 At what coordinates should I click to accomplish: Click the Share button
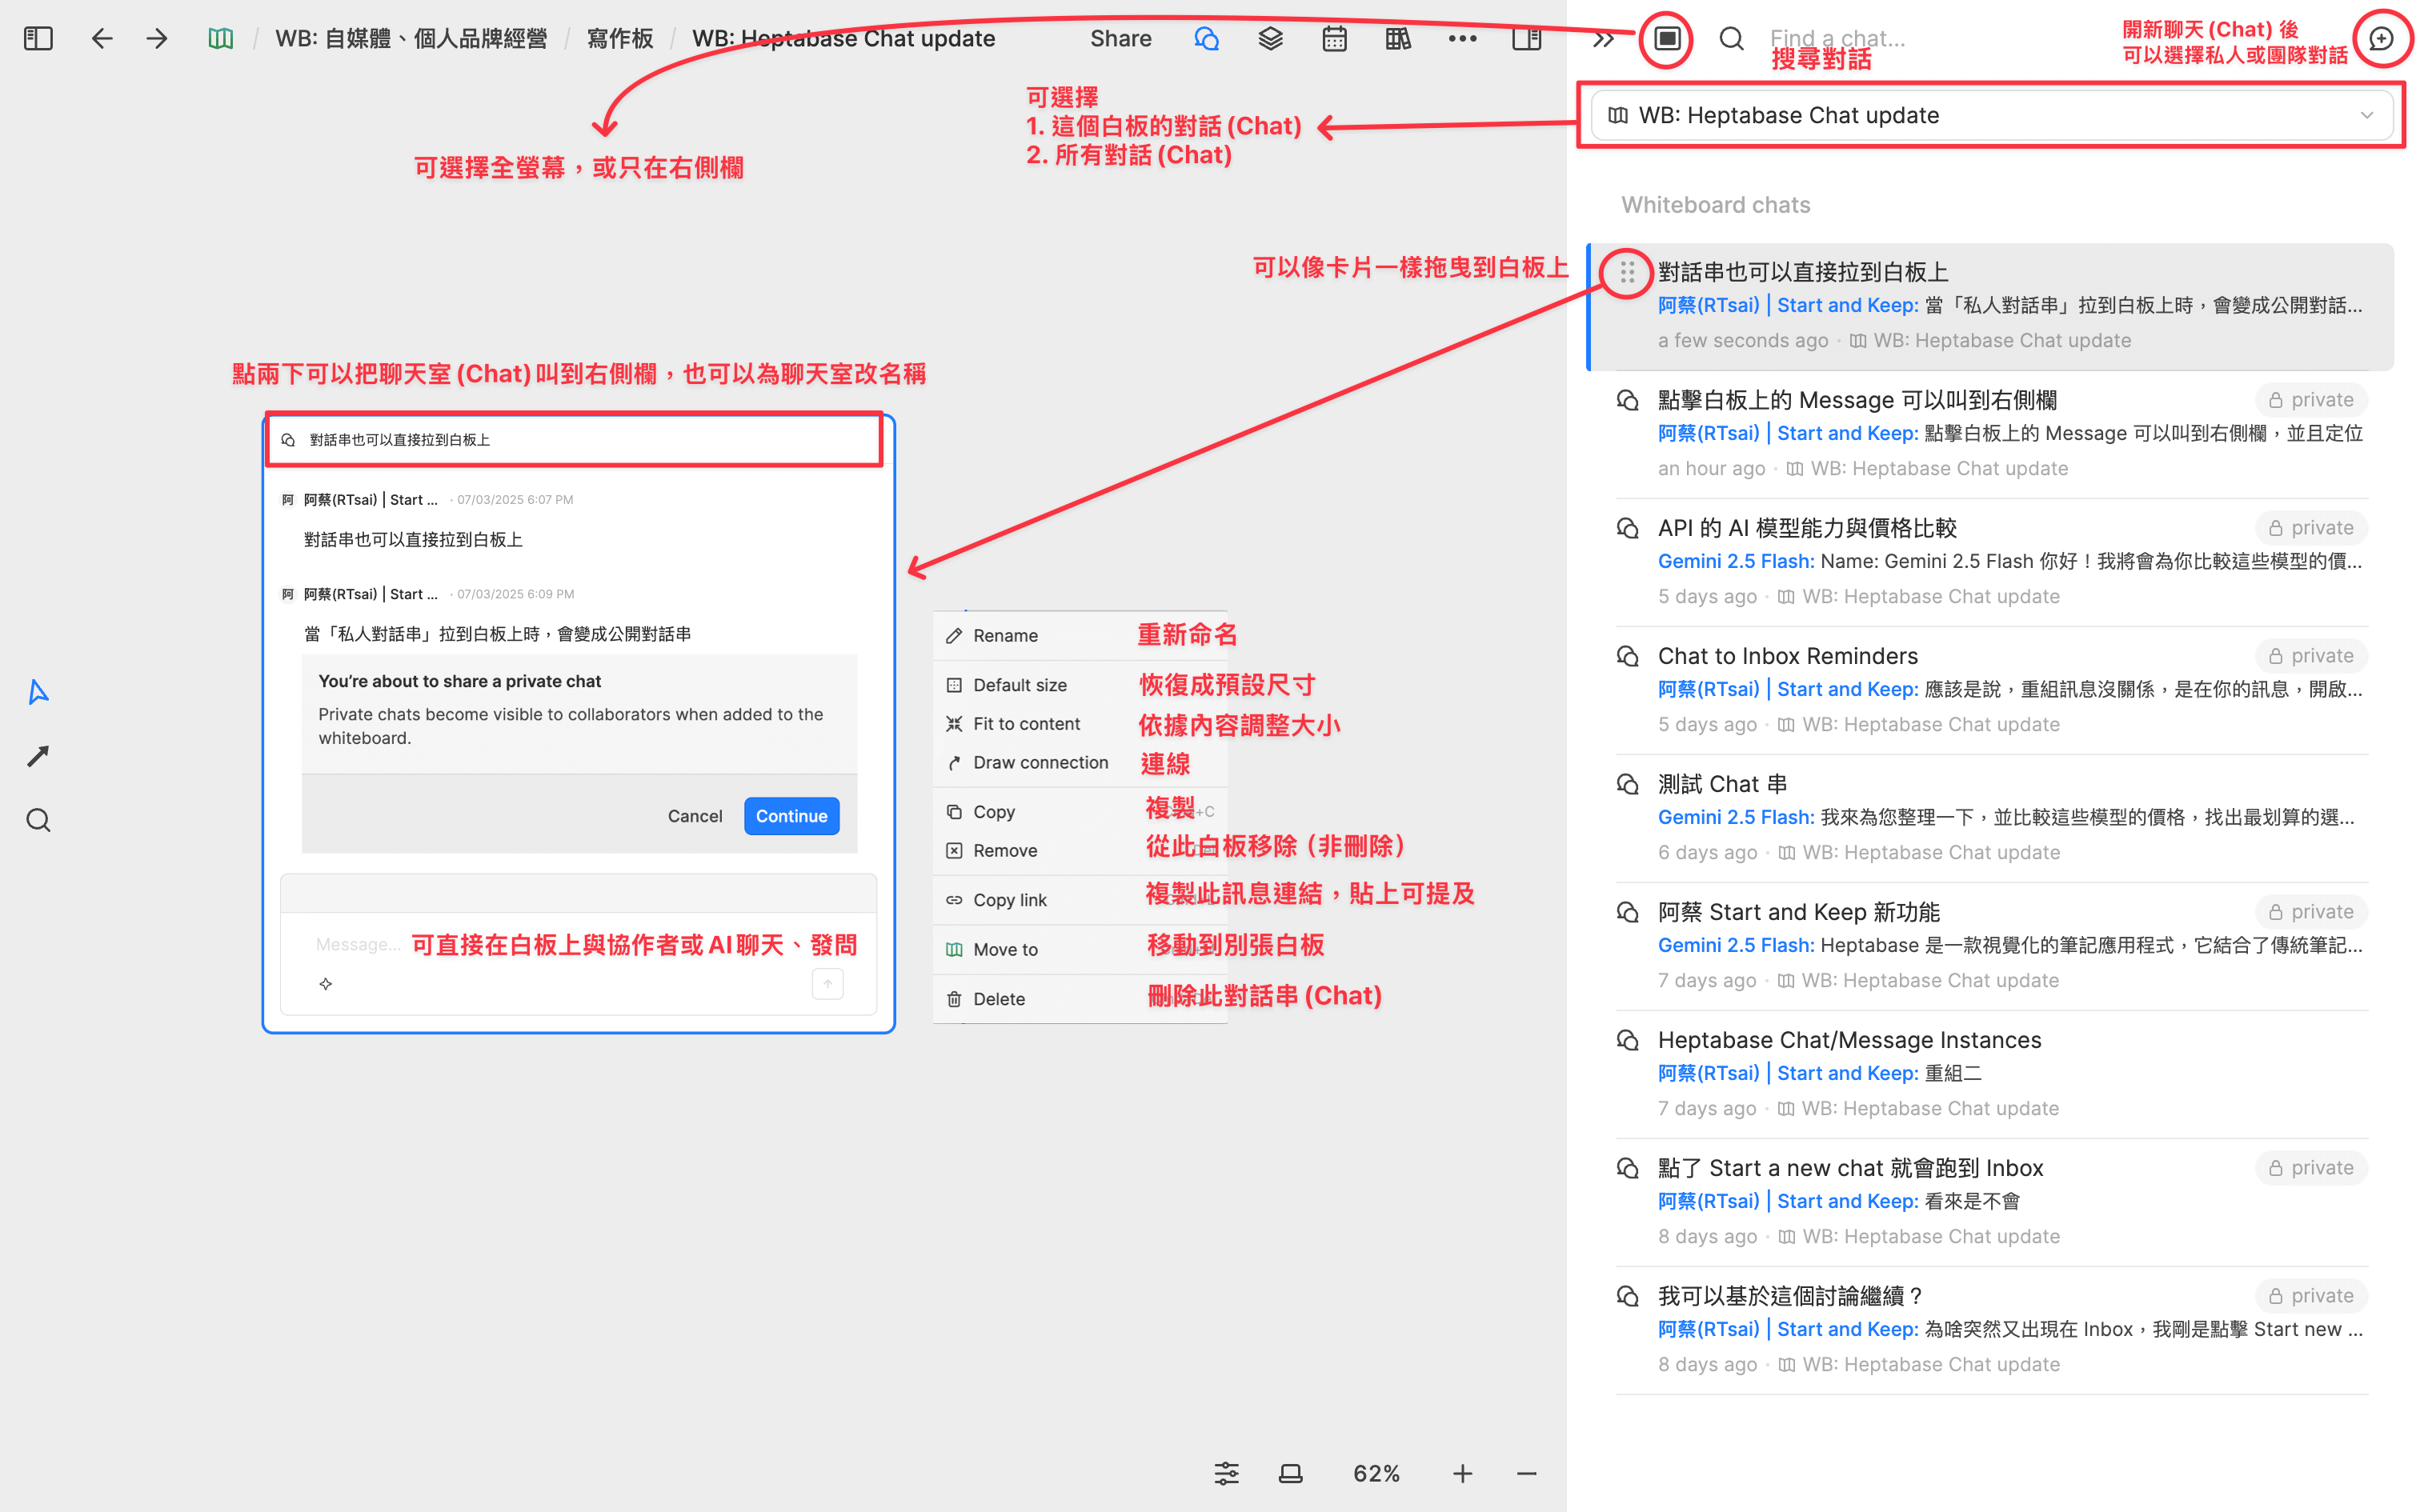click(x=1120, y=38)
